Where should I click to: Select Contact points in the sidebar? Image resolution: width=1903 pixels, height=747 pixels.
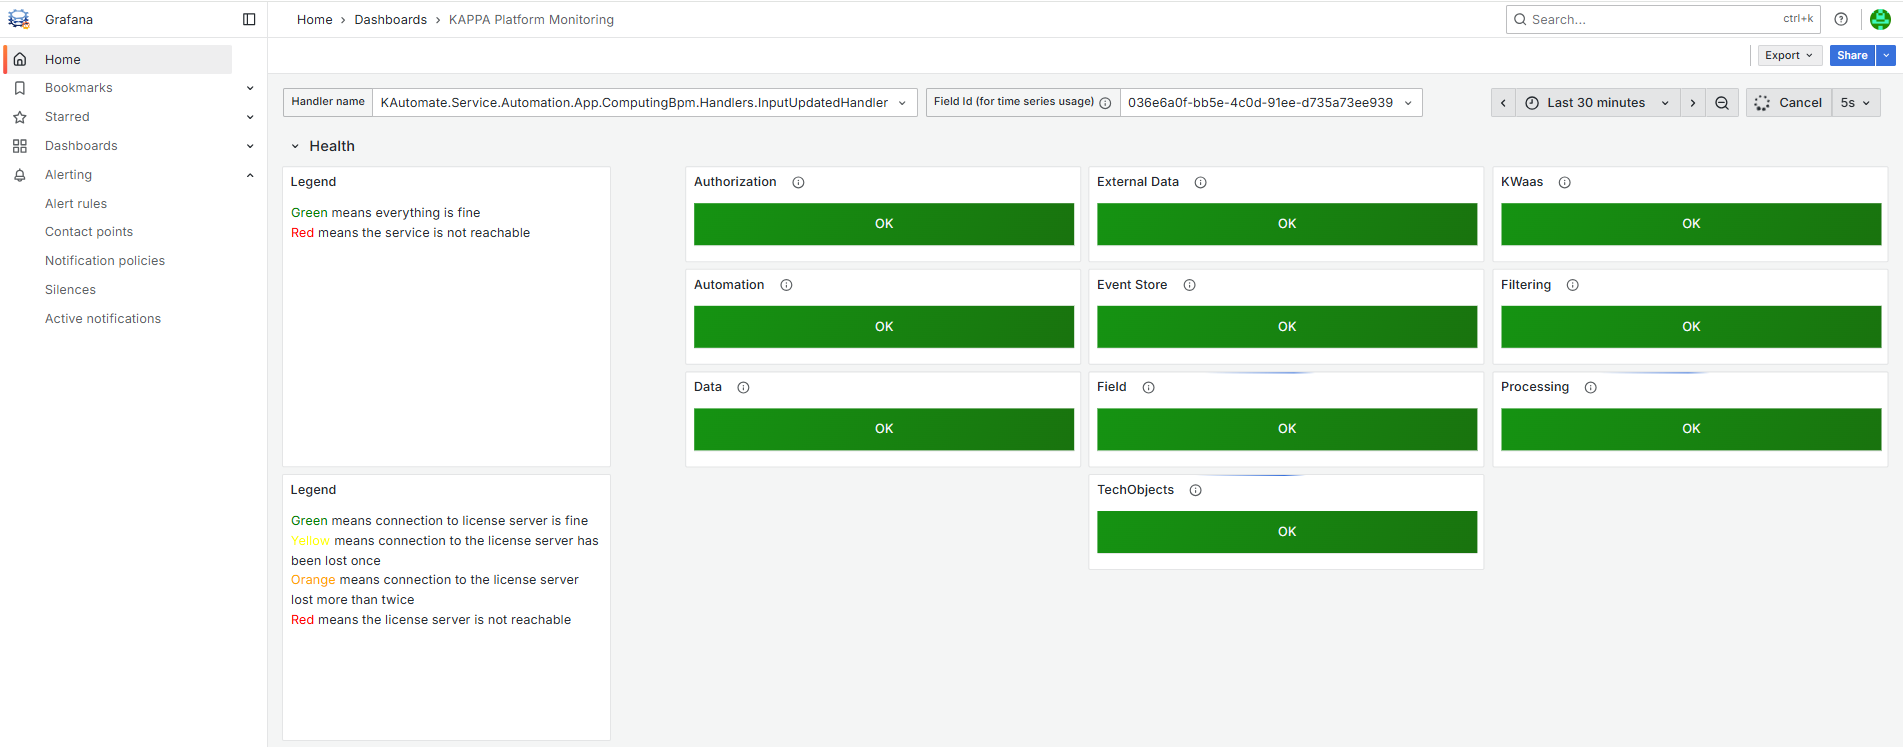click(x=89, y=232)
